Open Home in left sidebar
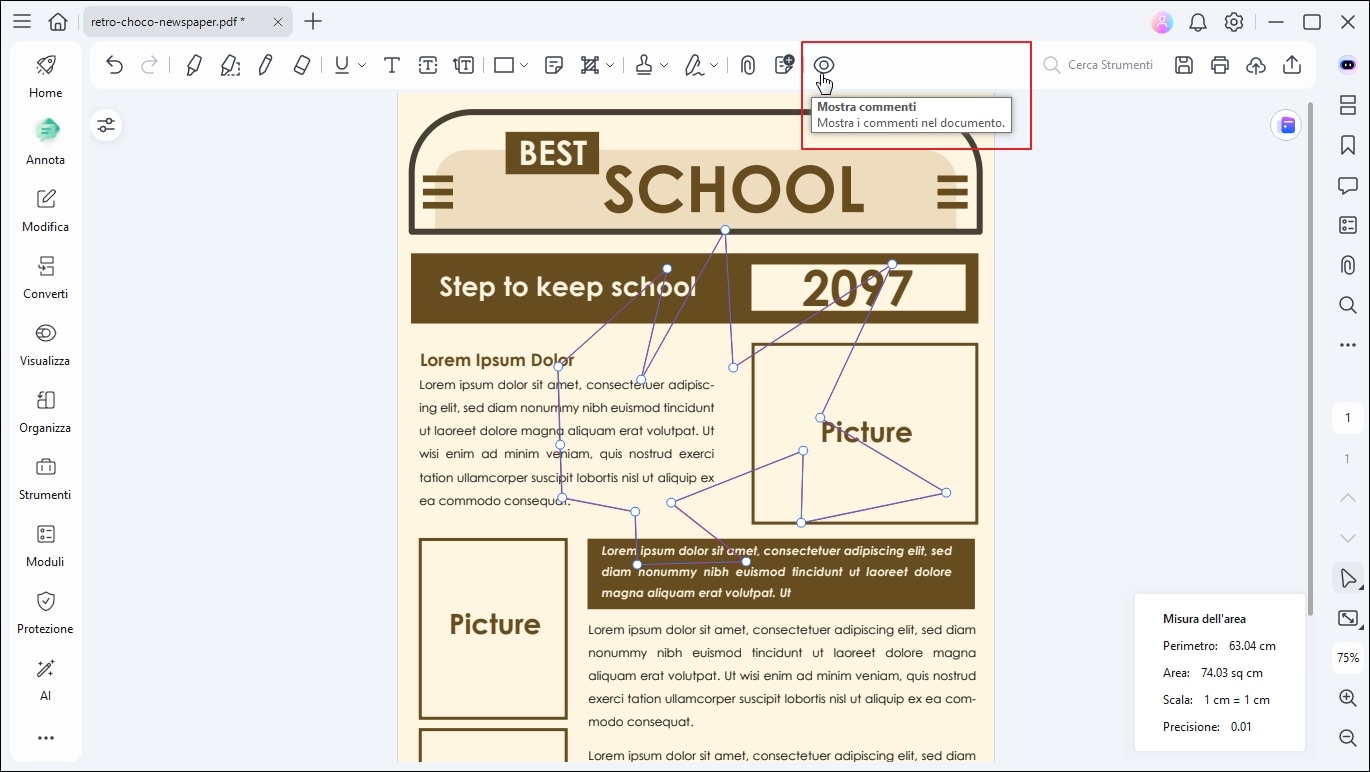 tap(45, 76)
